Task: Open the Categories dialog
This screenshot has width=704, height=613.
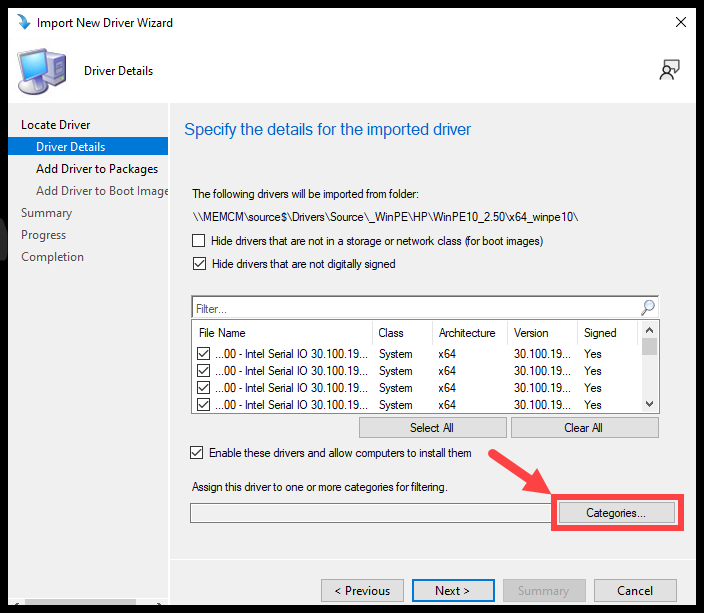Action: click(616, 513)
